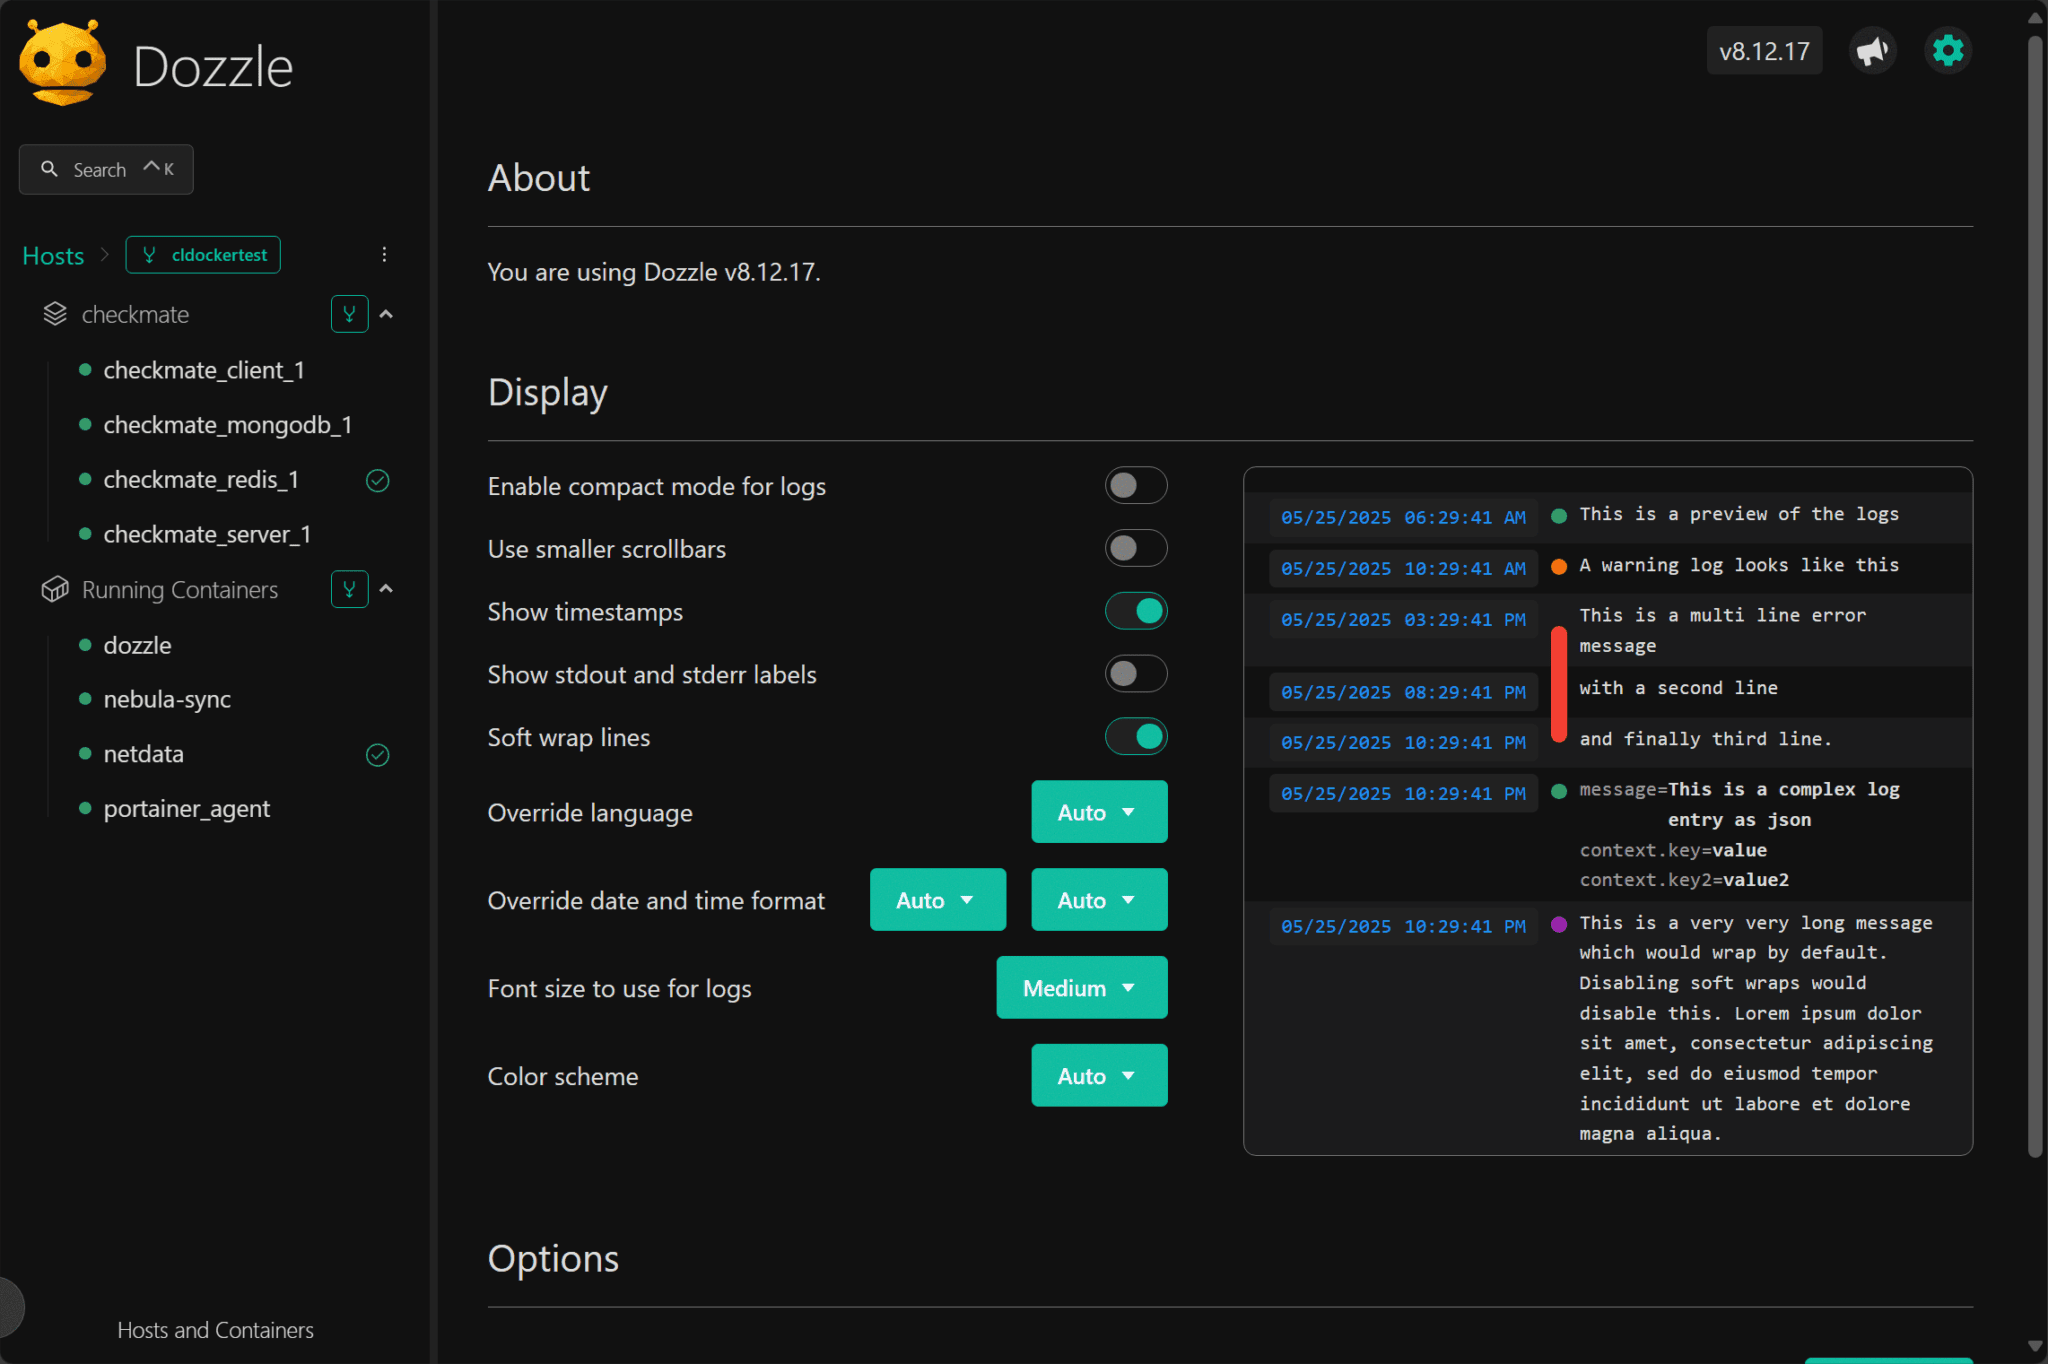This screenshot has height=1364, width=2048.
Task: Click the Dozzle bee logo
Action: (x=62, y=62)
